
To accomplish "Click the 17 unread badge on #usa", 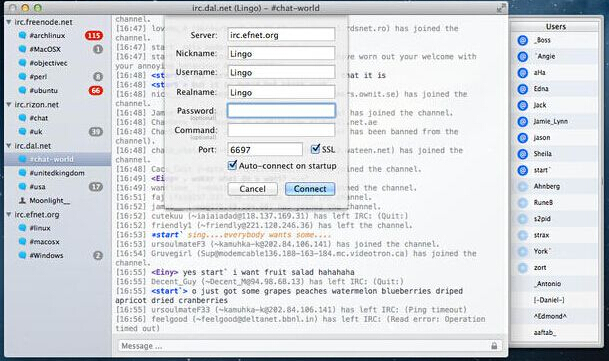I will pyautogui.click(x=96, y=187).
